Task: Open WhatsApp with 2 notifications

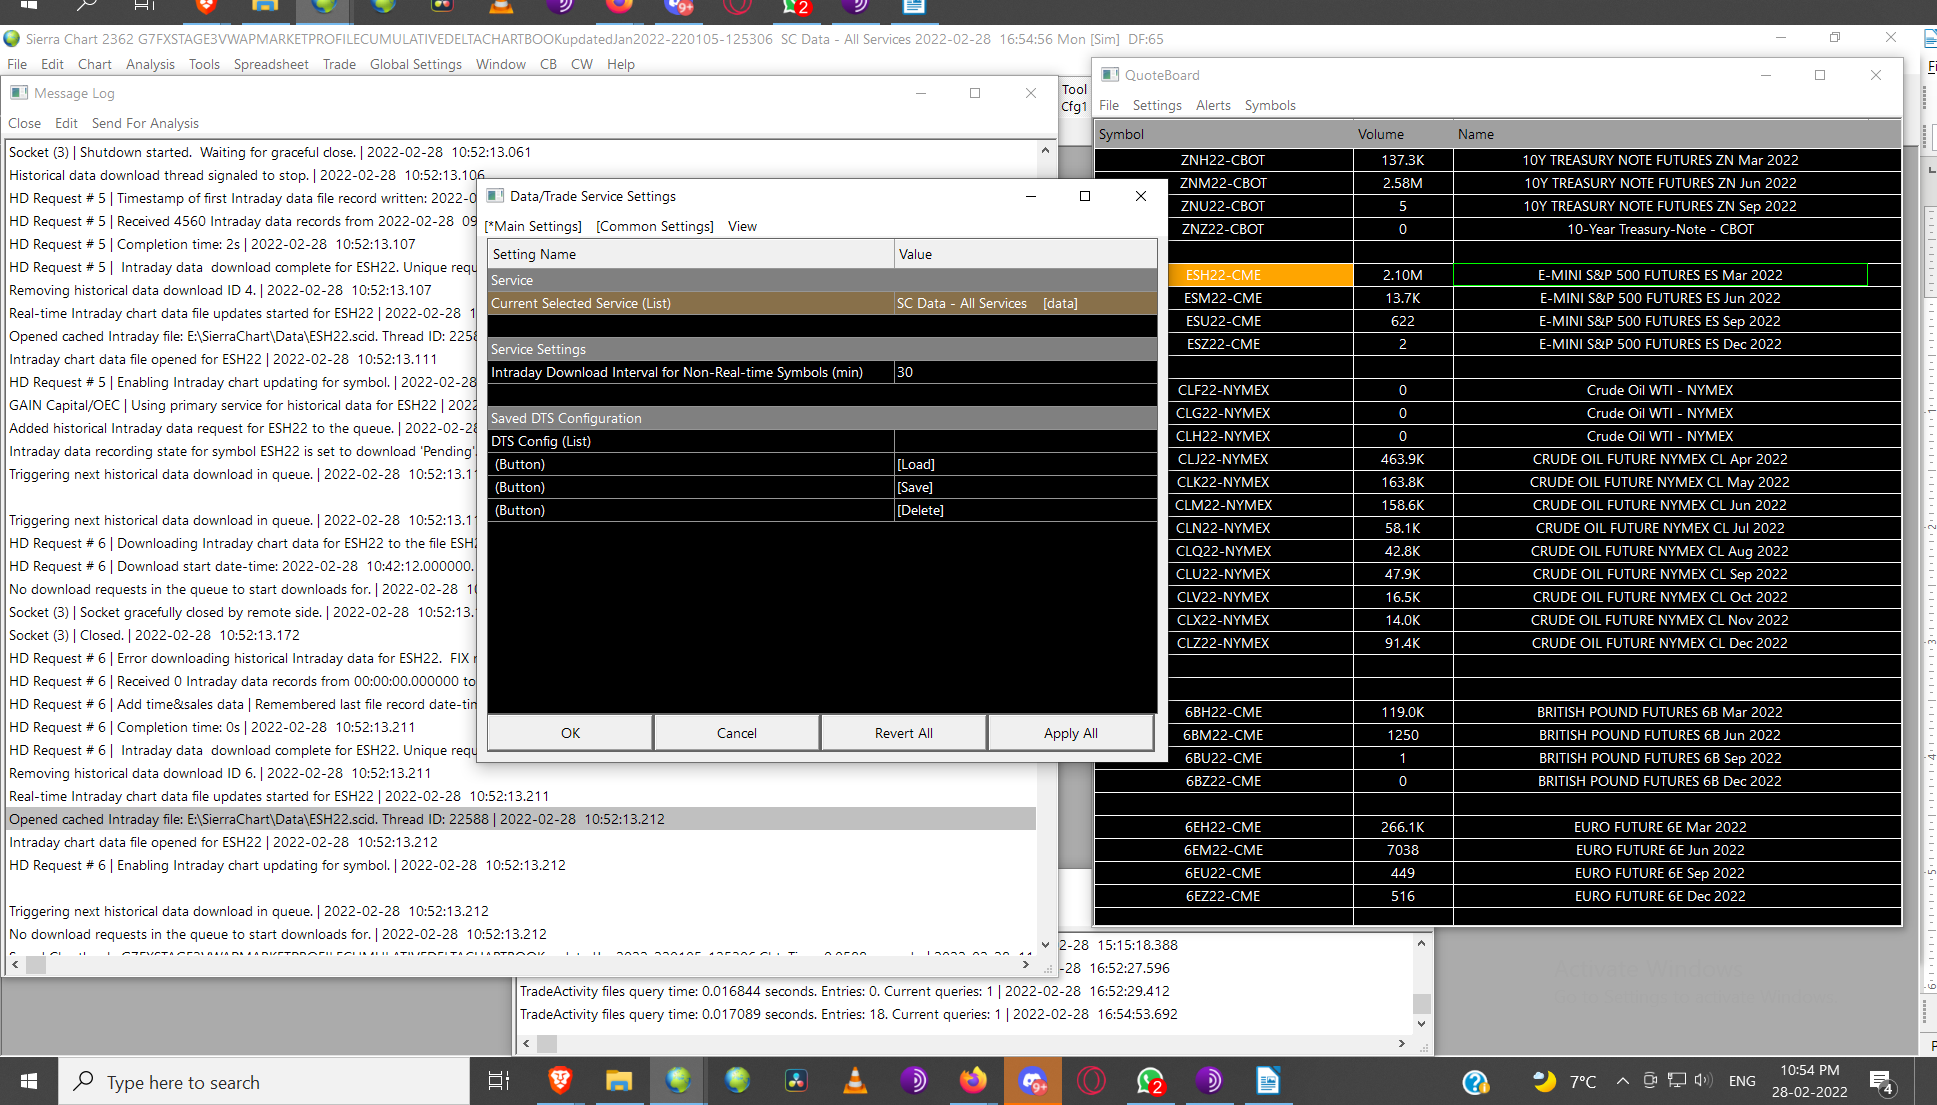Action: (1151, 1081)
